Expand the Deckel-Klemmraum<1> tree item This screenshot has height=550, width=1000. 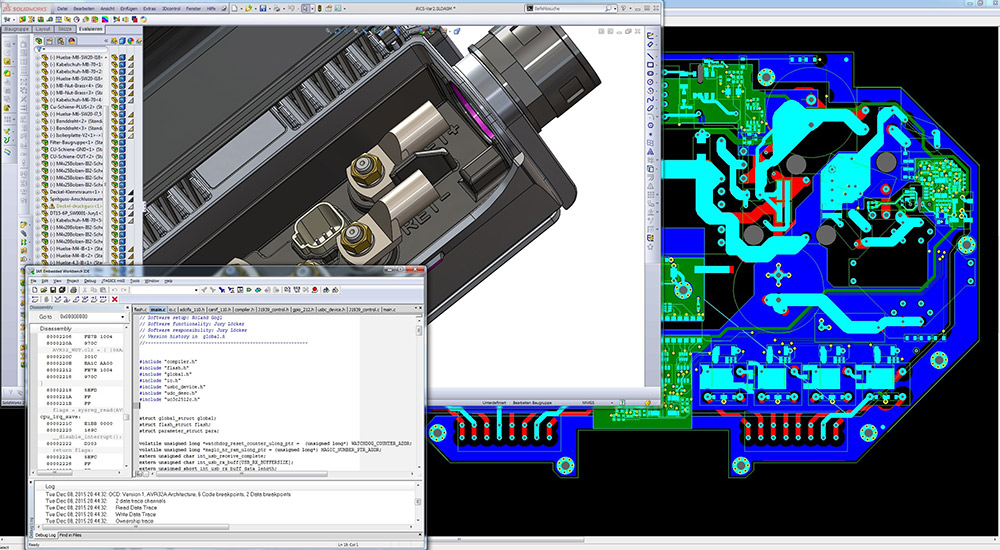point(37,190)
